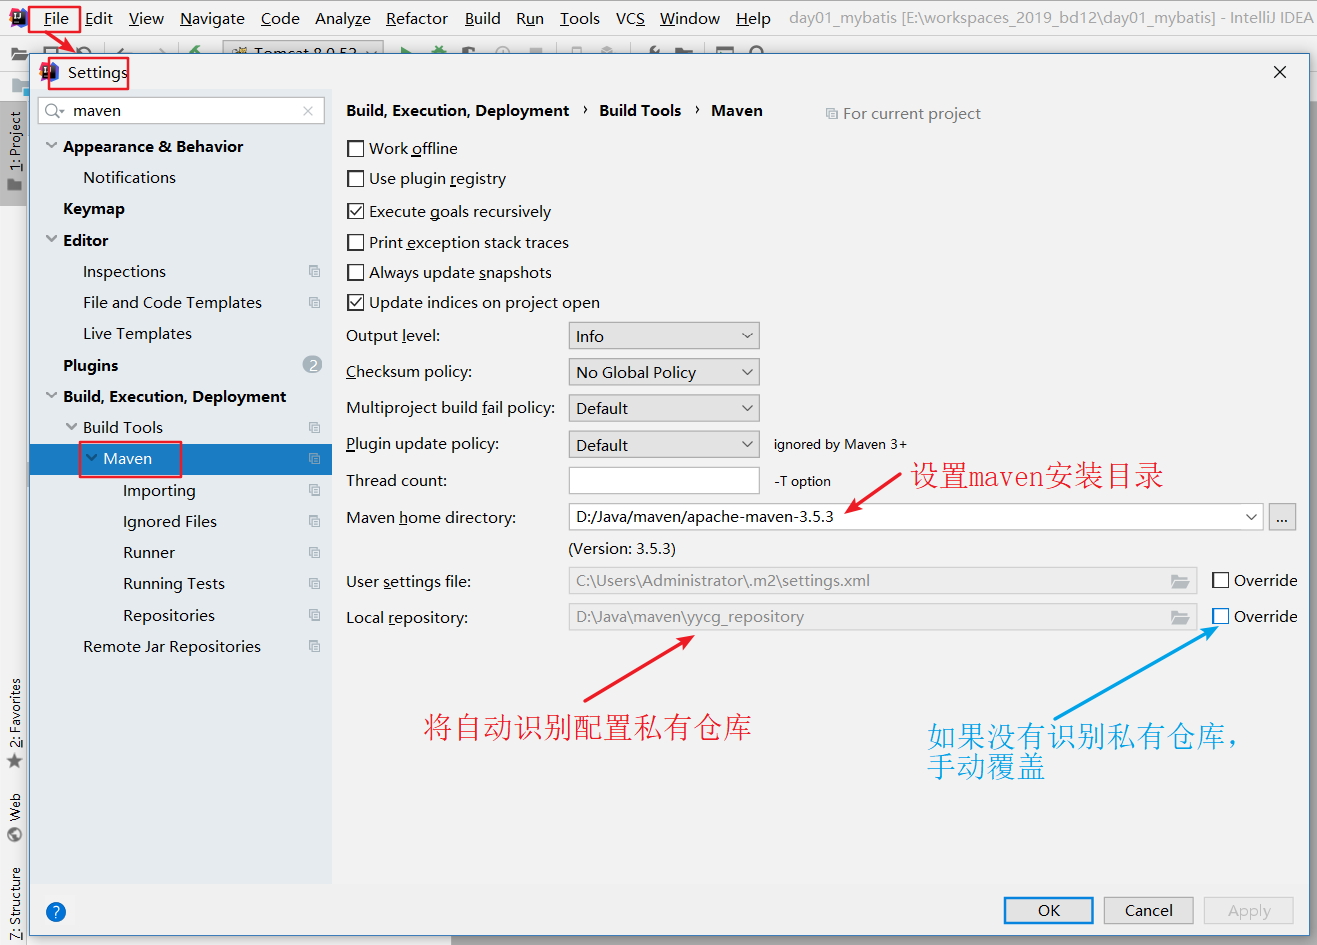1317x945 pixels.
Task: Uncheck Update indices on project open
Action: [x=355, y=302]
